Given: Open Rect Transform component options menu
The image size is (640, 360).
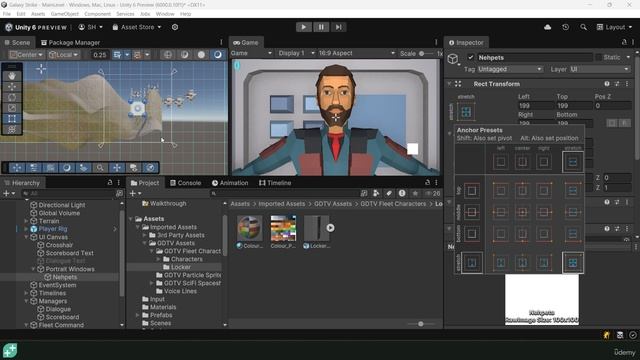Looking at the screenshot, I should click(627, 84).
